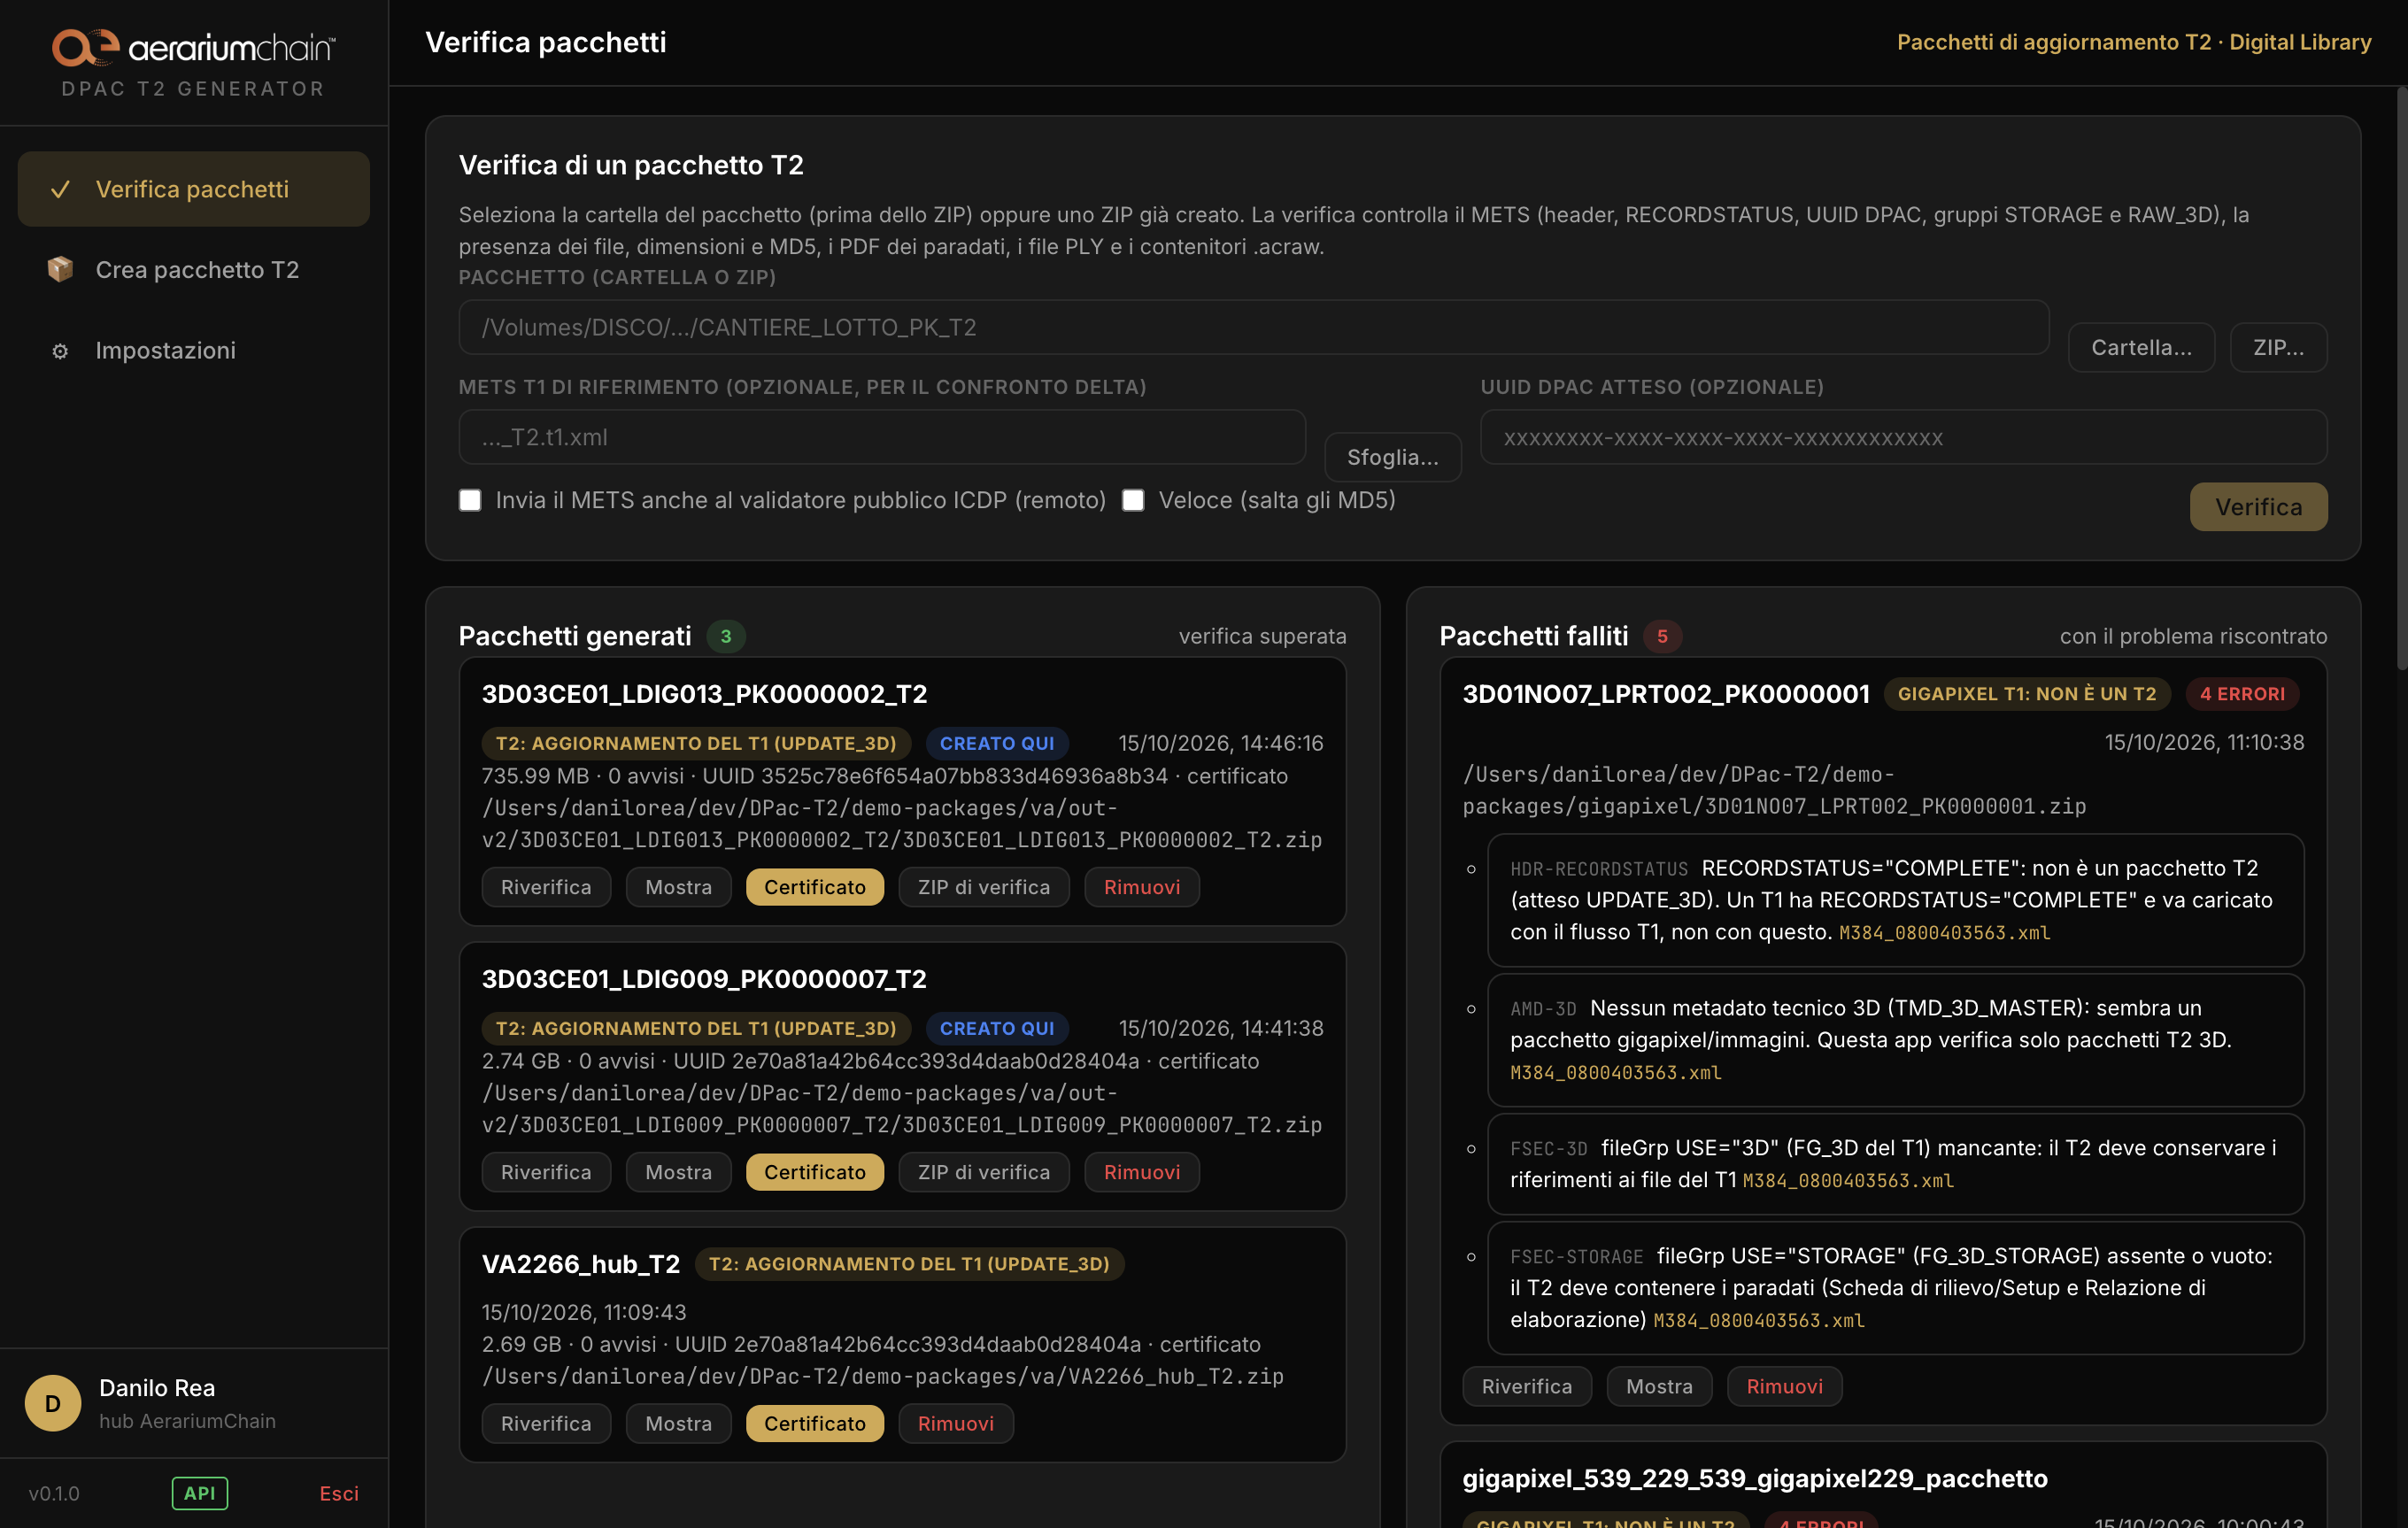Click the FSEC-3D error entry
The width and height of the screenshot is (2408, 1528).
click(1896, 1164)
